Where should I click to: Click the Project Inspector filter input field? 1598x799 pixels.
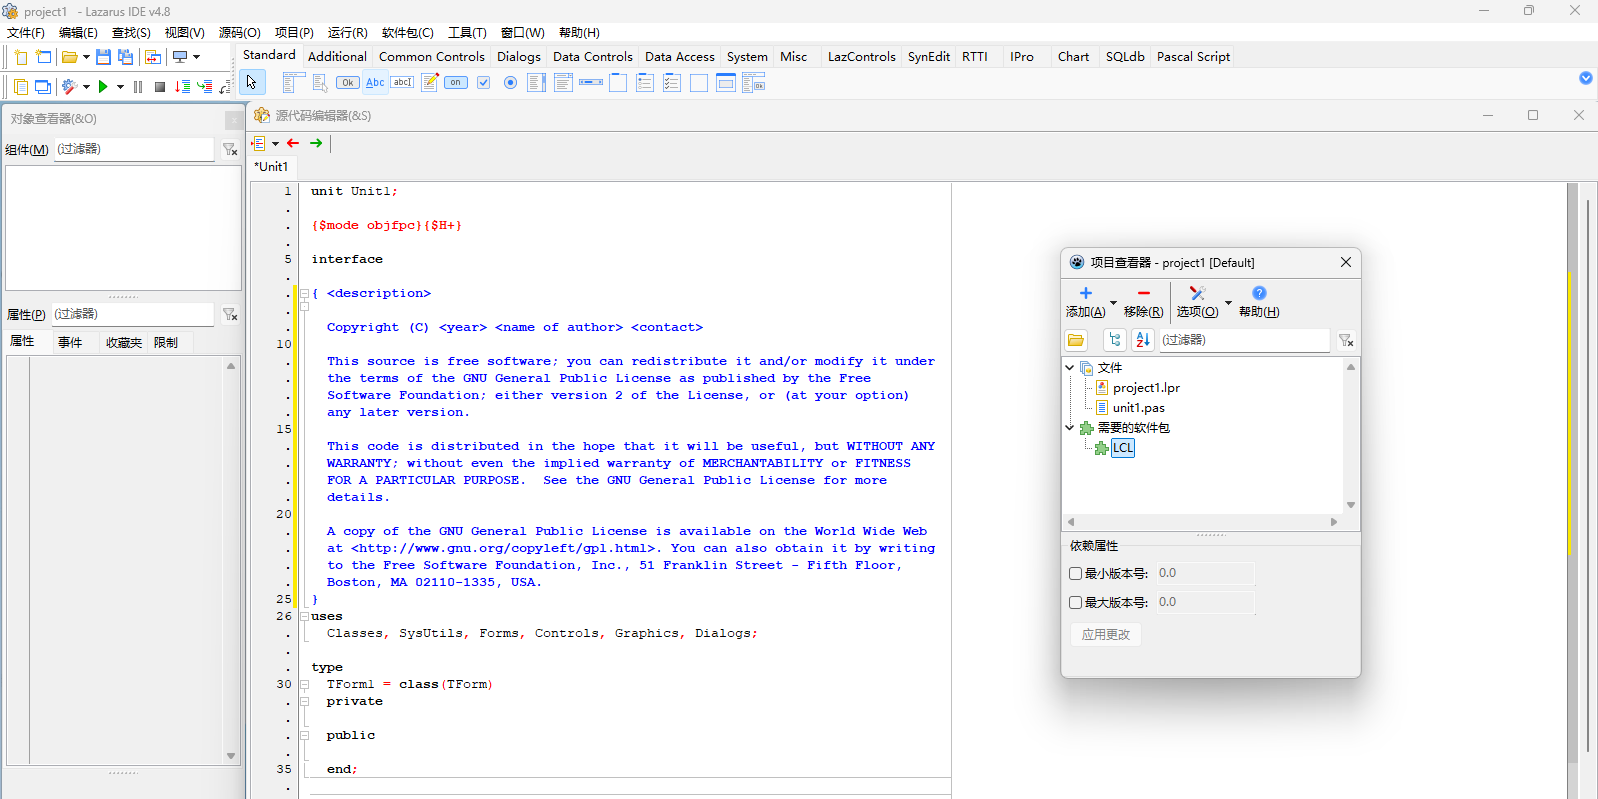click(x=1244, y=340)
